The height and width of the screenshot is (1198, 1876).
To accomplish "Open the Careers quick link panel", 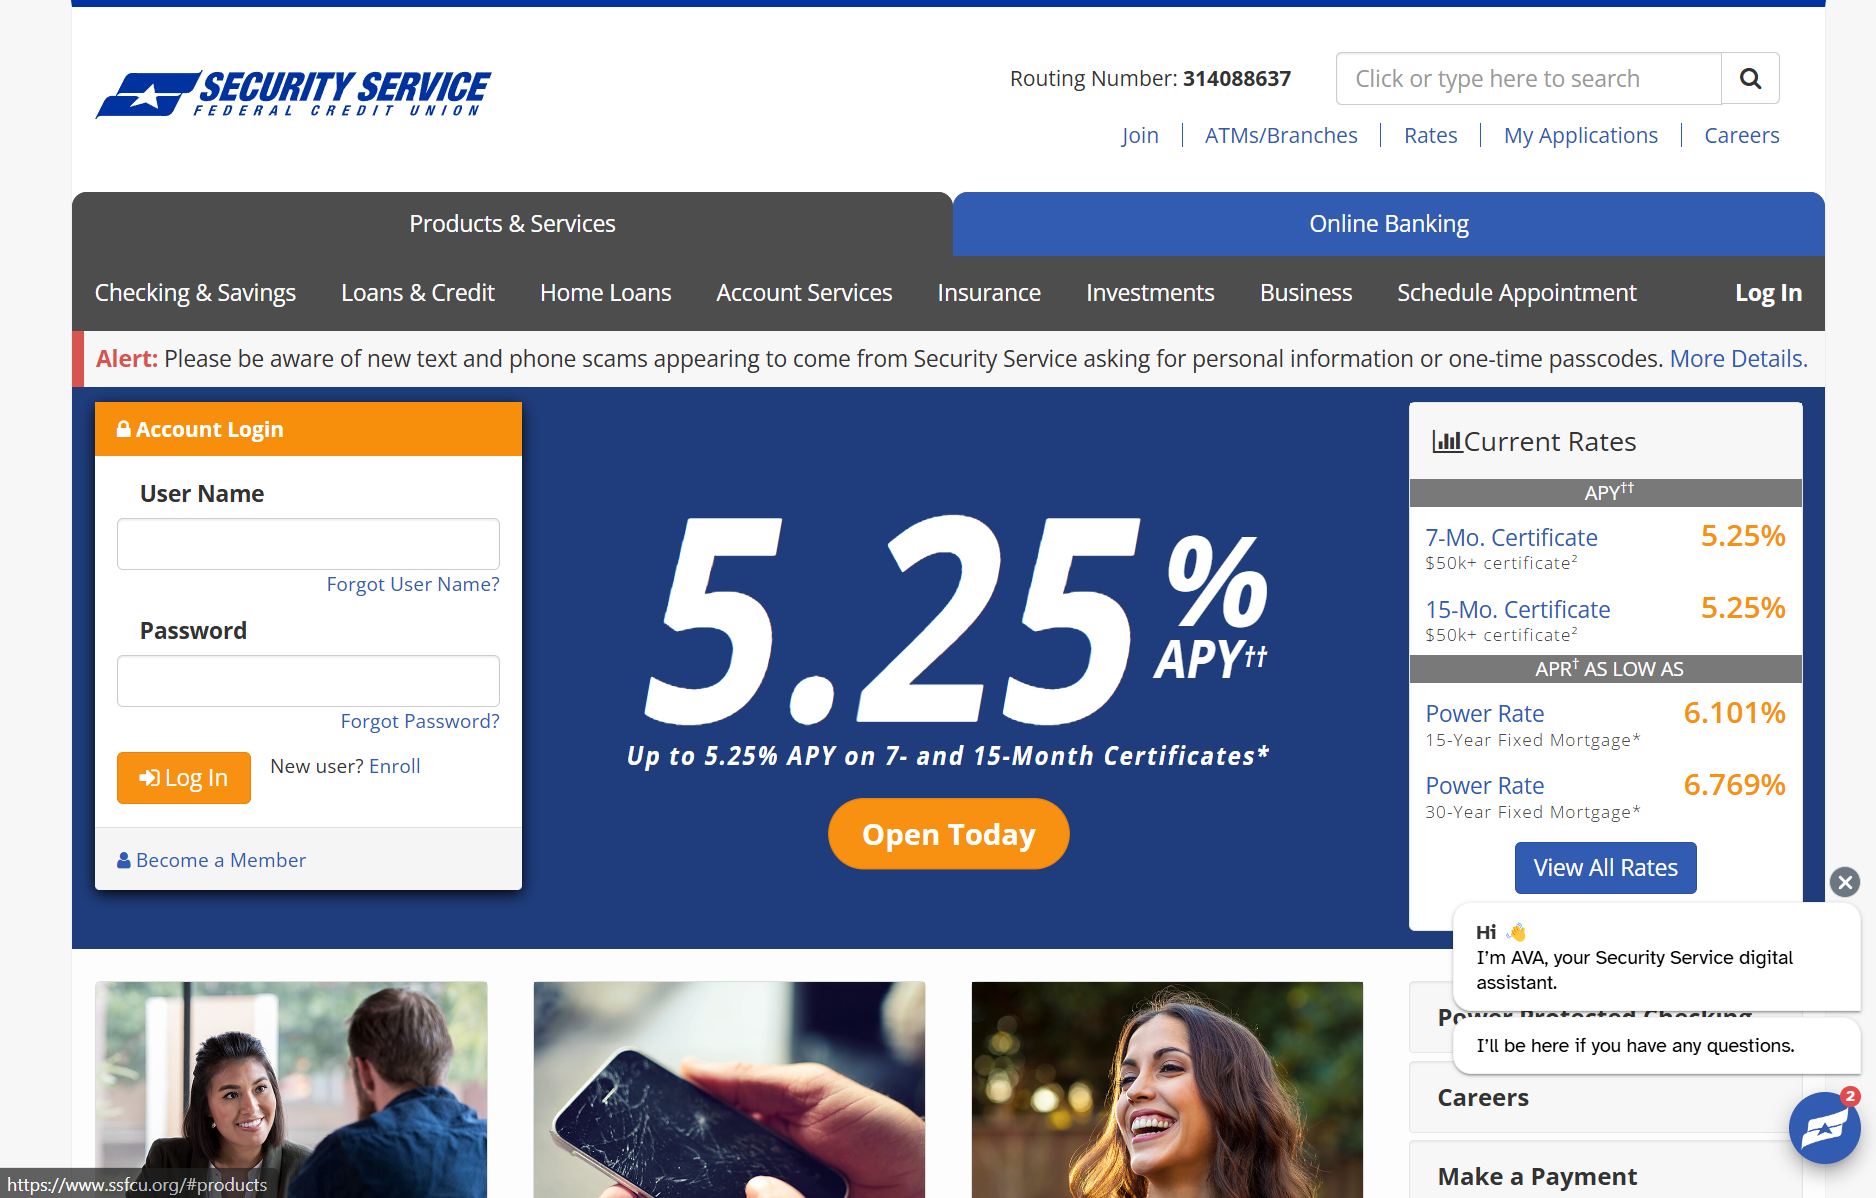I will [x=1606, y=1097].
